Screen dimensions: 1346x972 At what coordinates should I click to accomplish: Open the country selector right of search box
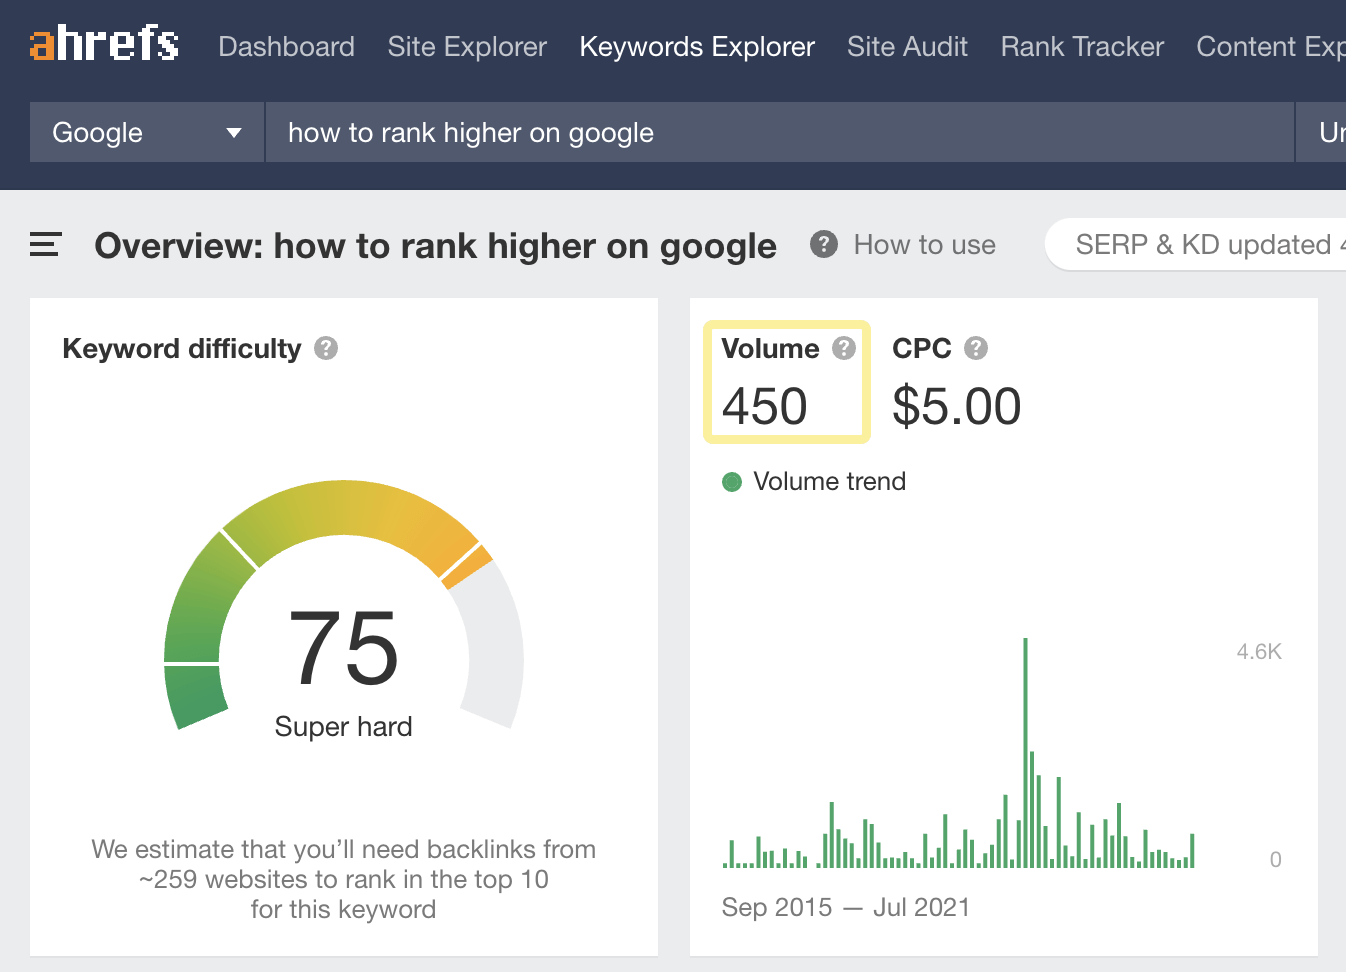pos(1323,132)
